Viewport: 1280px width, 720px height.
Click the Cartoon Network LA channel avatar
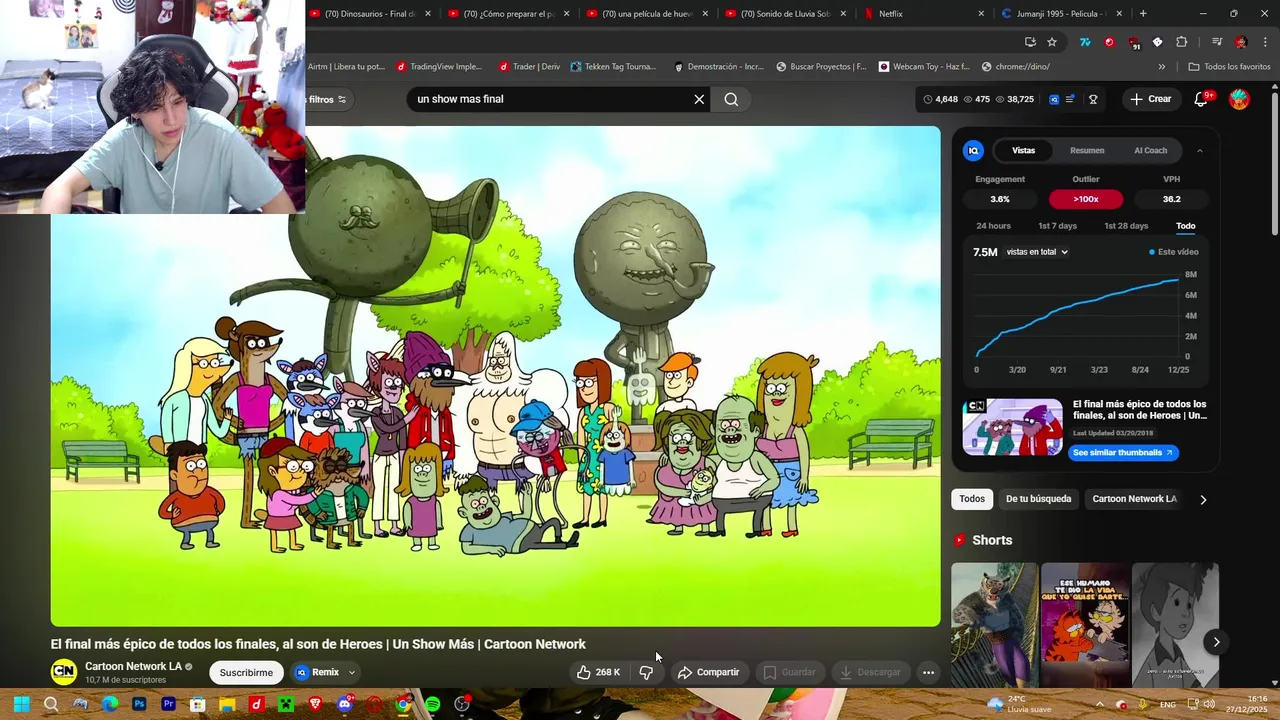(64, 672)
